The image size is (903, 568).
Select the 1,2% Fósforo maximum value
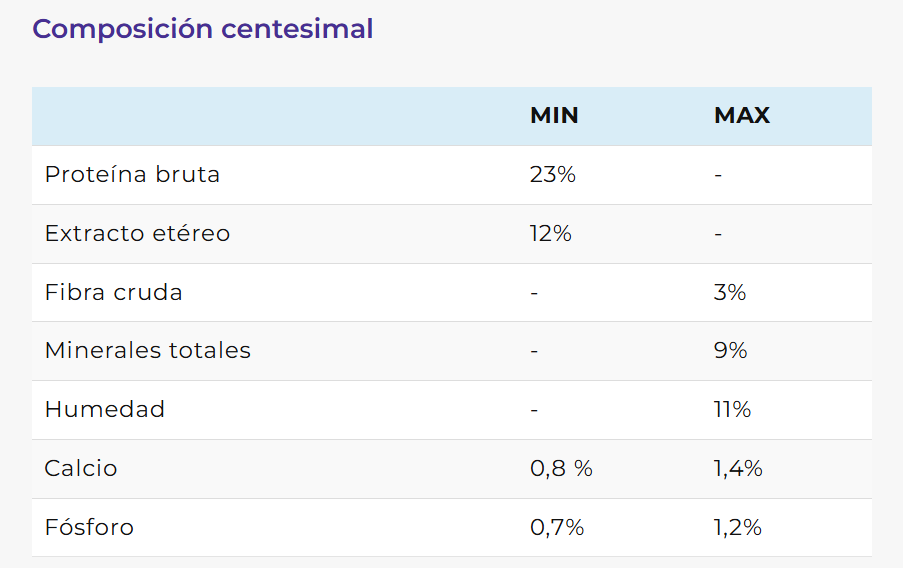click(x=738, y=528)
